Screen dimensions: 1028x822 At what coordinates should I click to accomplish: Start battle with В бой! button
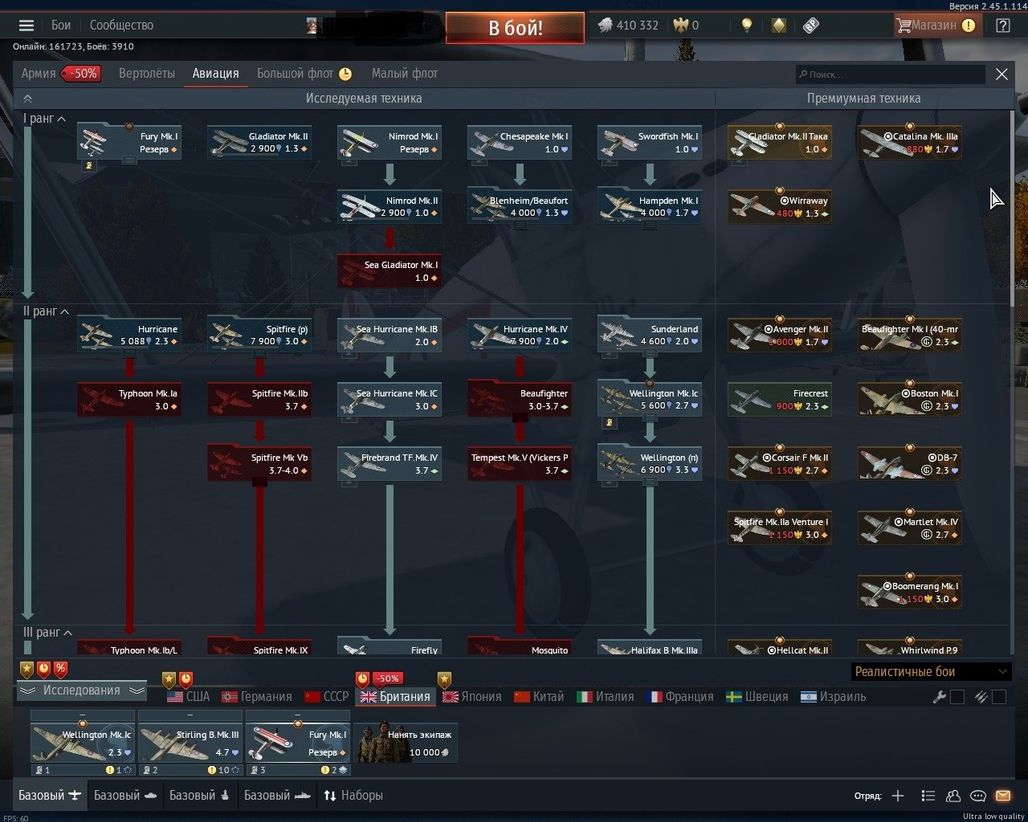point(515,28)
